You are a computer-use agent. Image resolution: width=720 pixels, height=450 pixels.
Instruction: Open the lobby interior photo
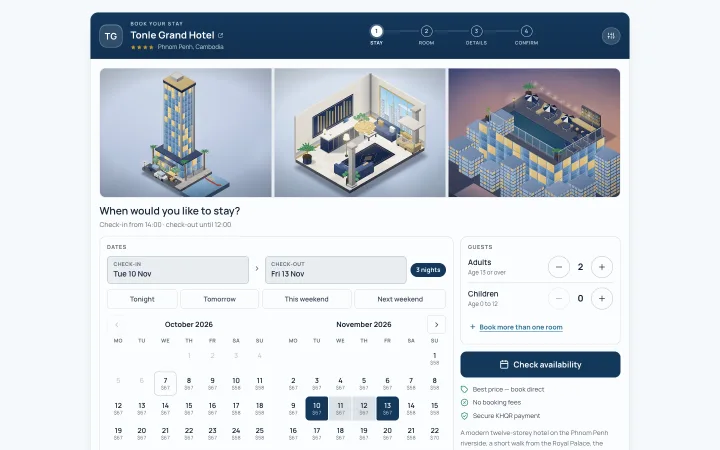pos(360,133)
